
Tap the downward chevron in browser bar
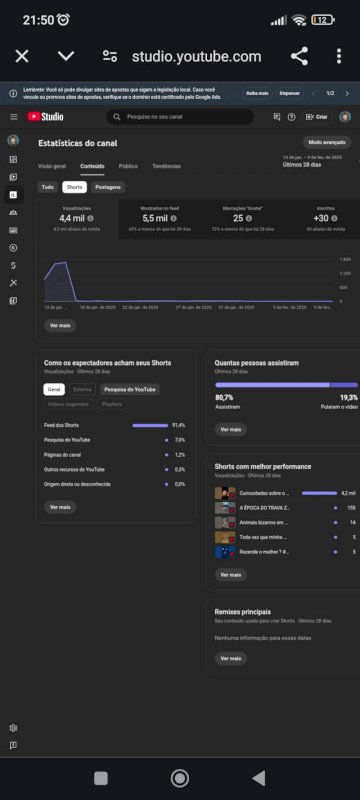pos(66,56)
